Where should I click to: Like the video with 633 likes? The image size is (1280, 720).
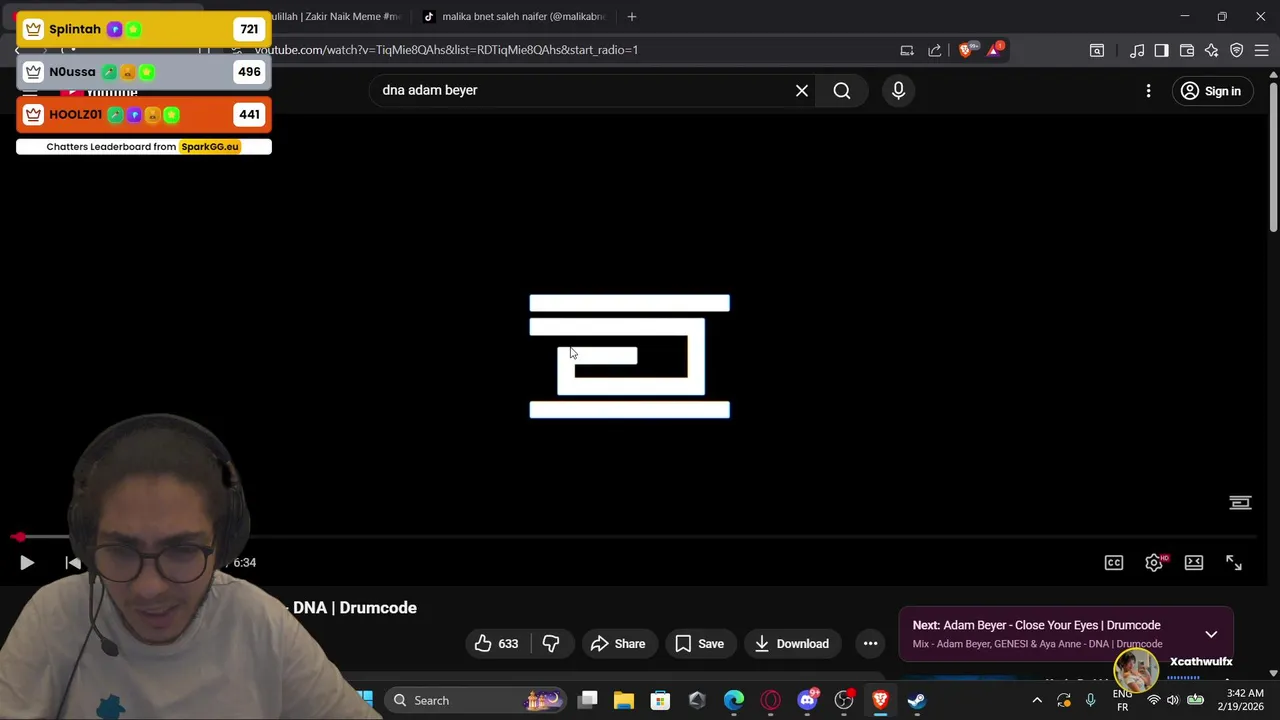coord(497,644)
